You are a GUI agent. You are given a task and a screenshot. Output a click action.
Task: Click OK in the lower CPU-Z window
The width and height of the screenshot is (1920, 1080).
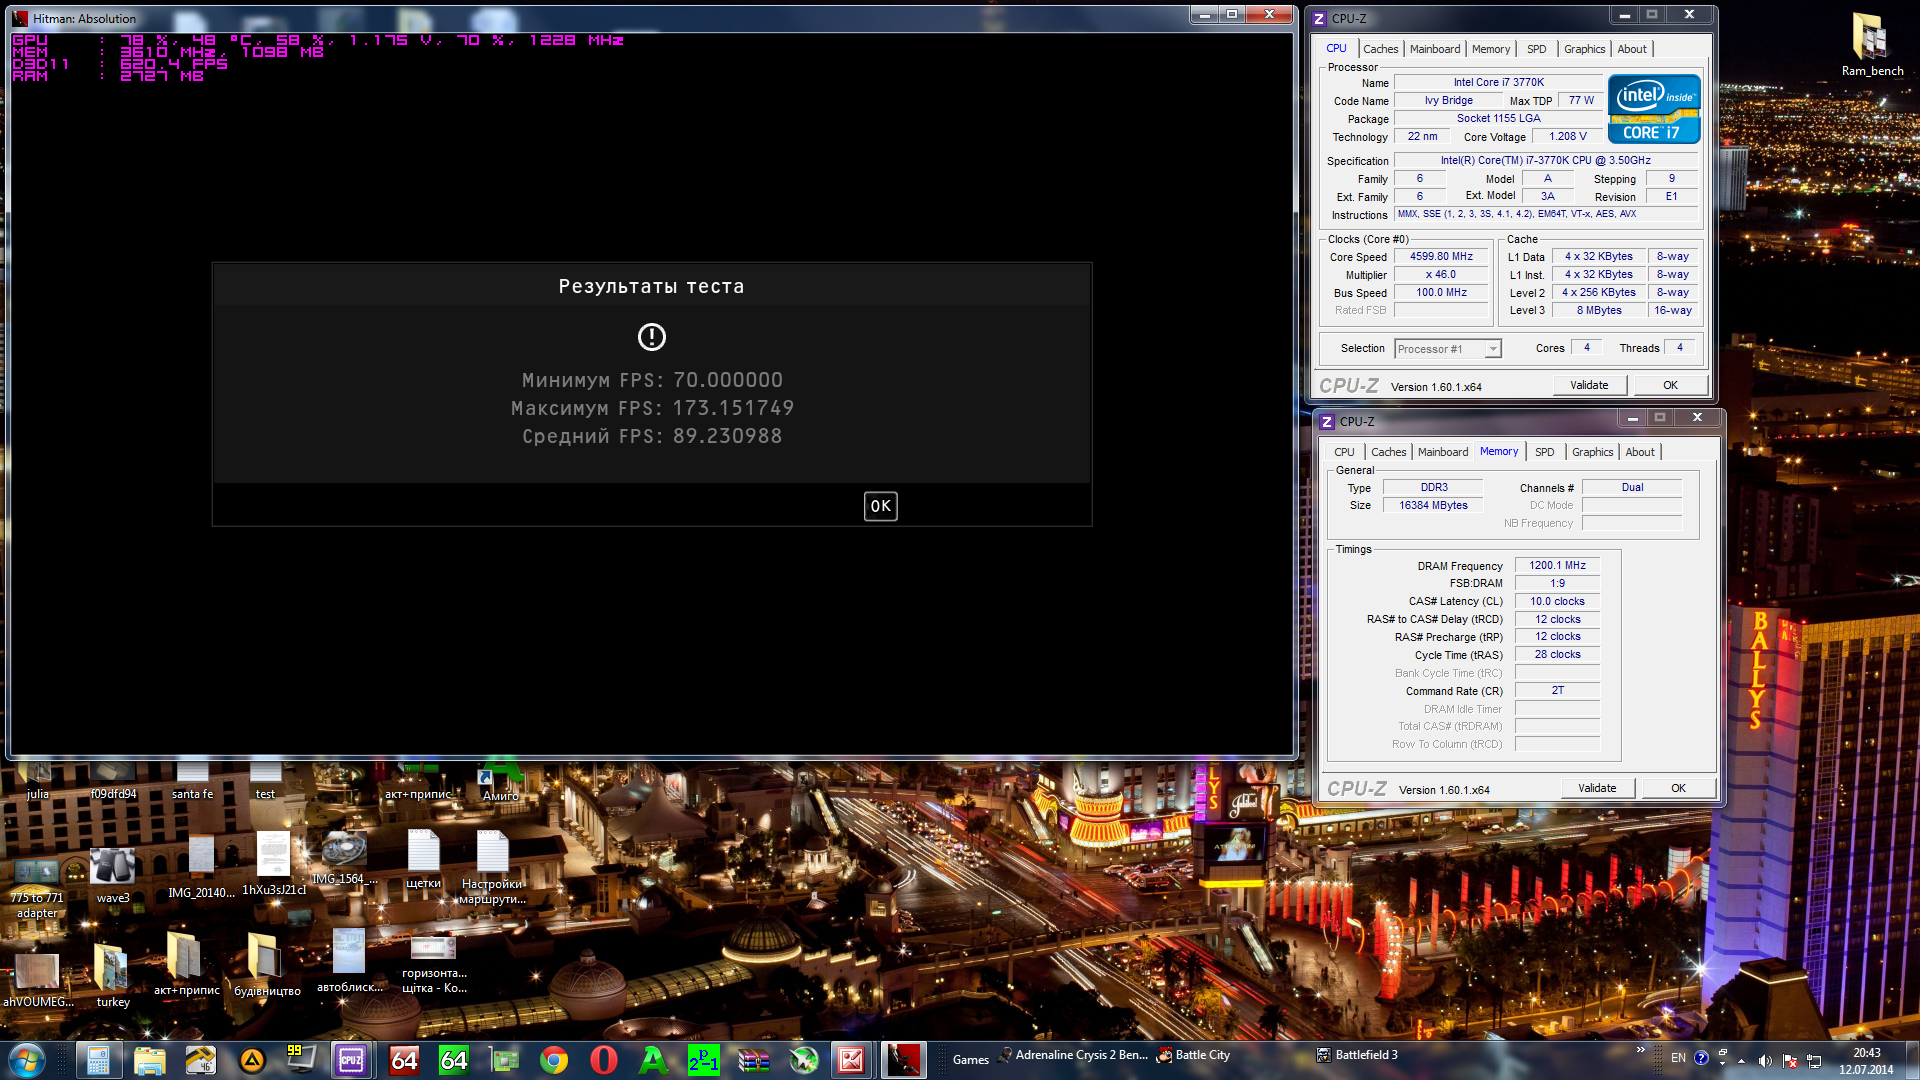1678,788
